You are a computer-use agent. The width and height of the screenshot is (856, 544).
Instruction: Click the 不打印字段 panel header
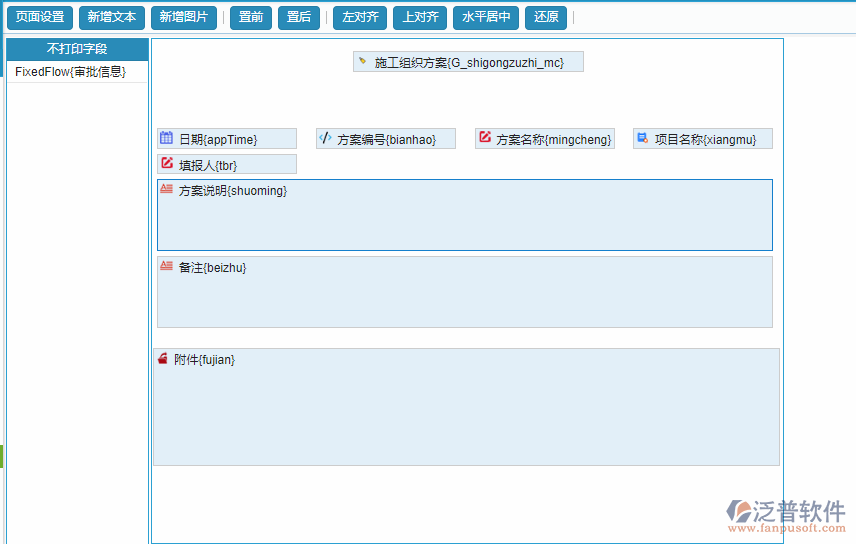tap(77, 49)
